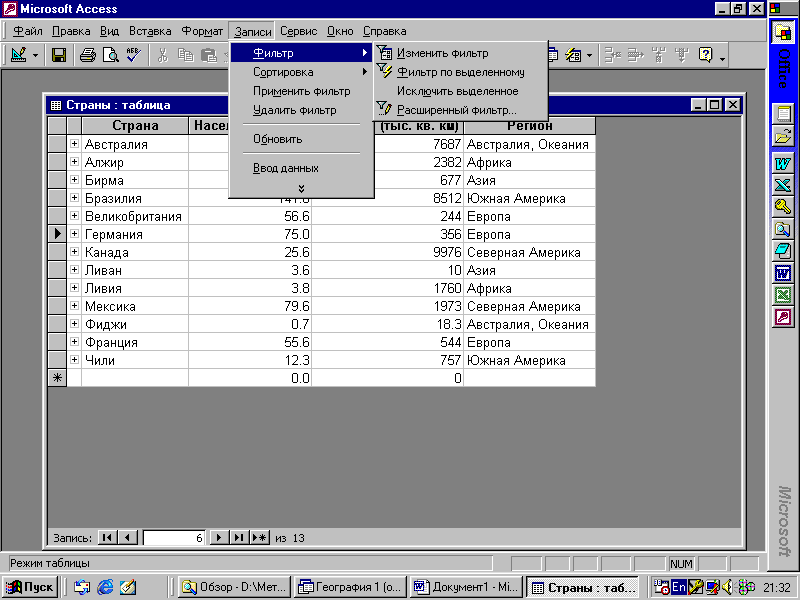800x600 pixels.
Task: Open the View mode dropdown arrow
Action: point(35,55)
